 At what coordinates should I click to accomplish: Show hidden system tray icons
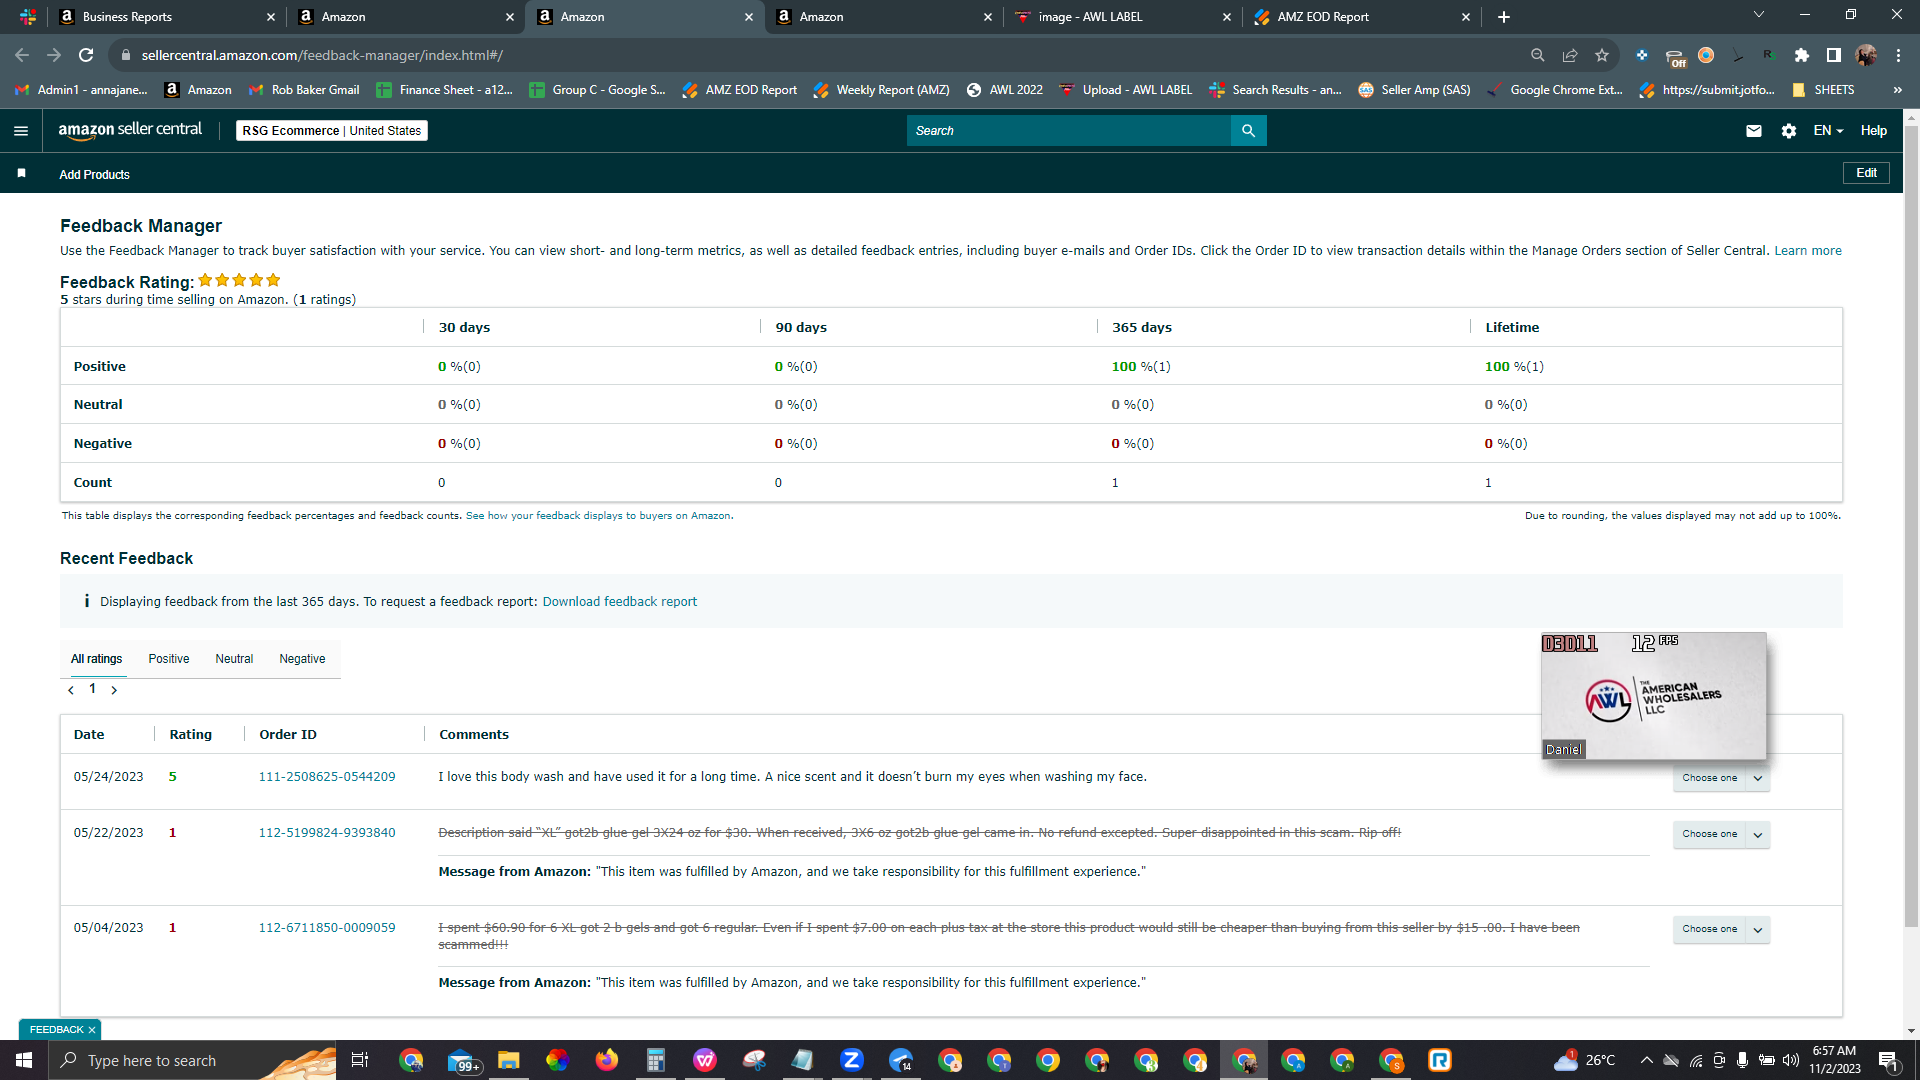1646,1060
